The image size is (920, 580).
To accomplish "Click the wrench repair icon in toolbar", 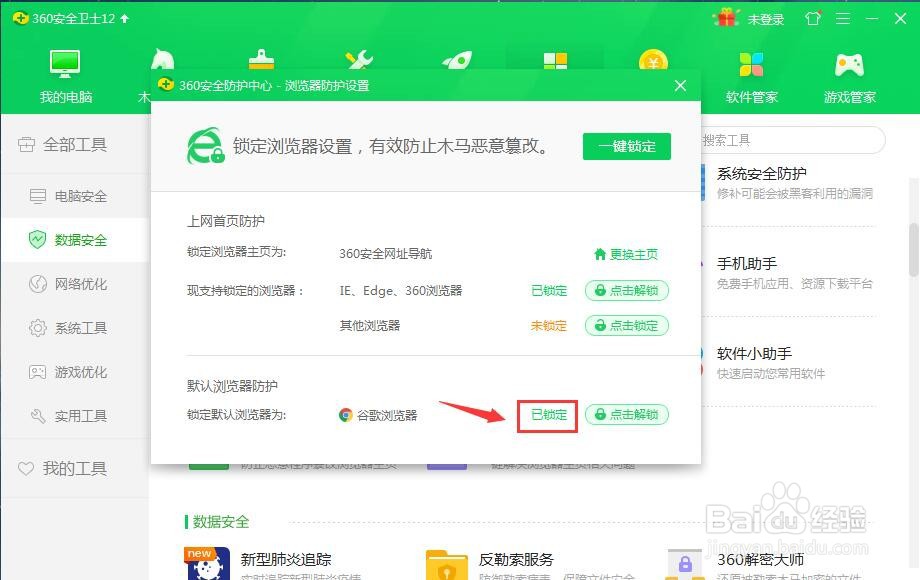I will [359, 60].
